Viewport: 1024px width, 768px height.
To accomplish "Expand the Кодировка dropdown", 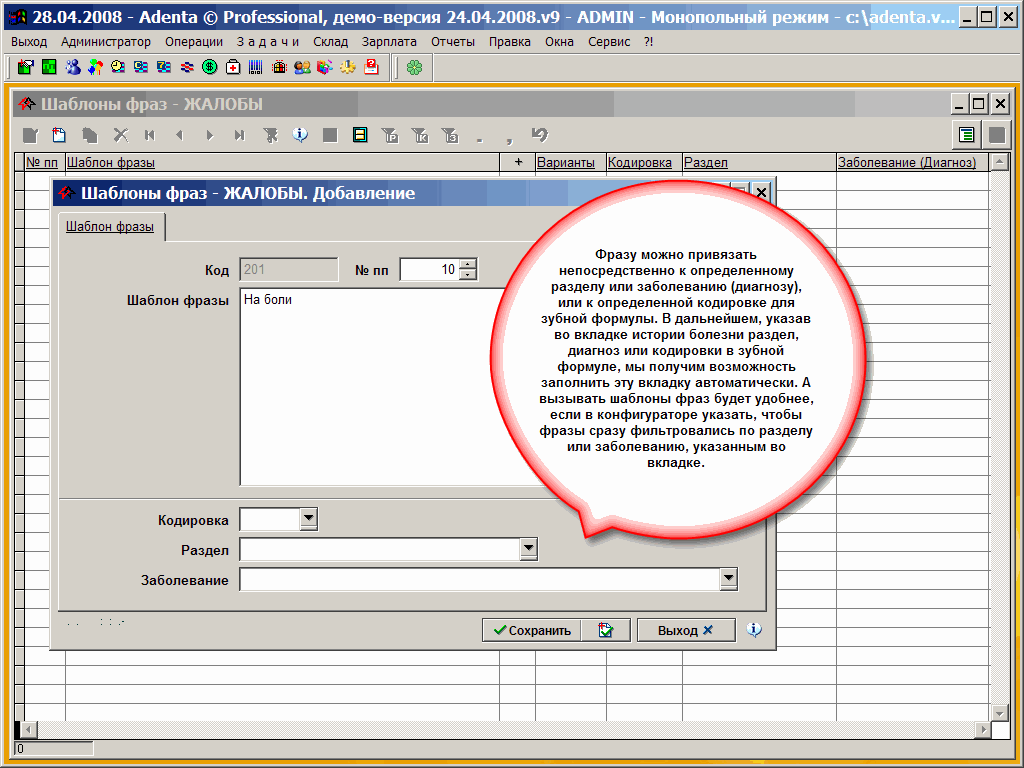I will [308, 519].
